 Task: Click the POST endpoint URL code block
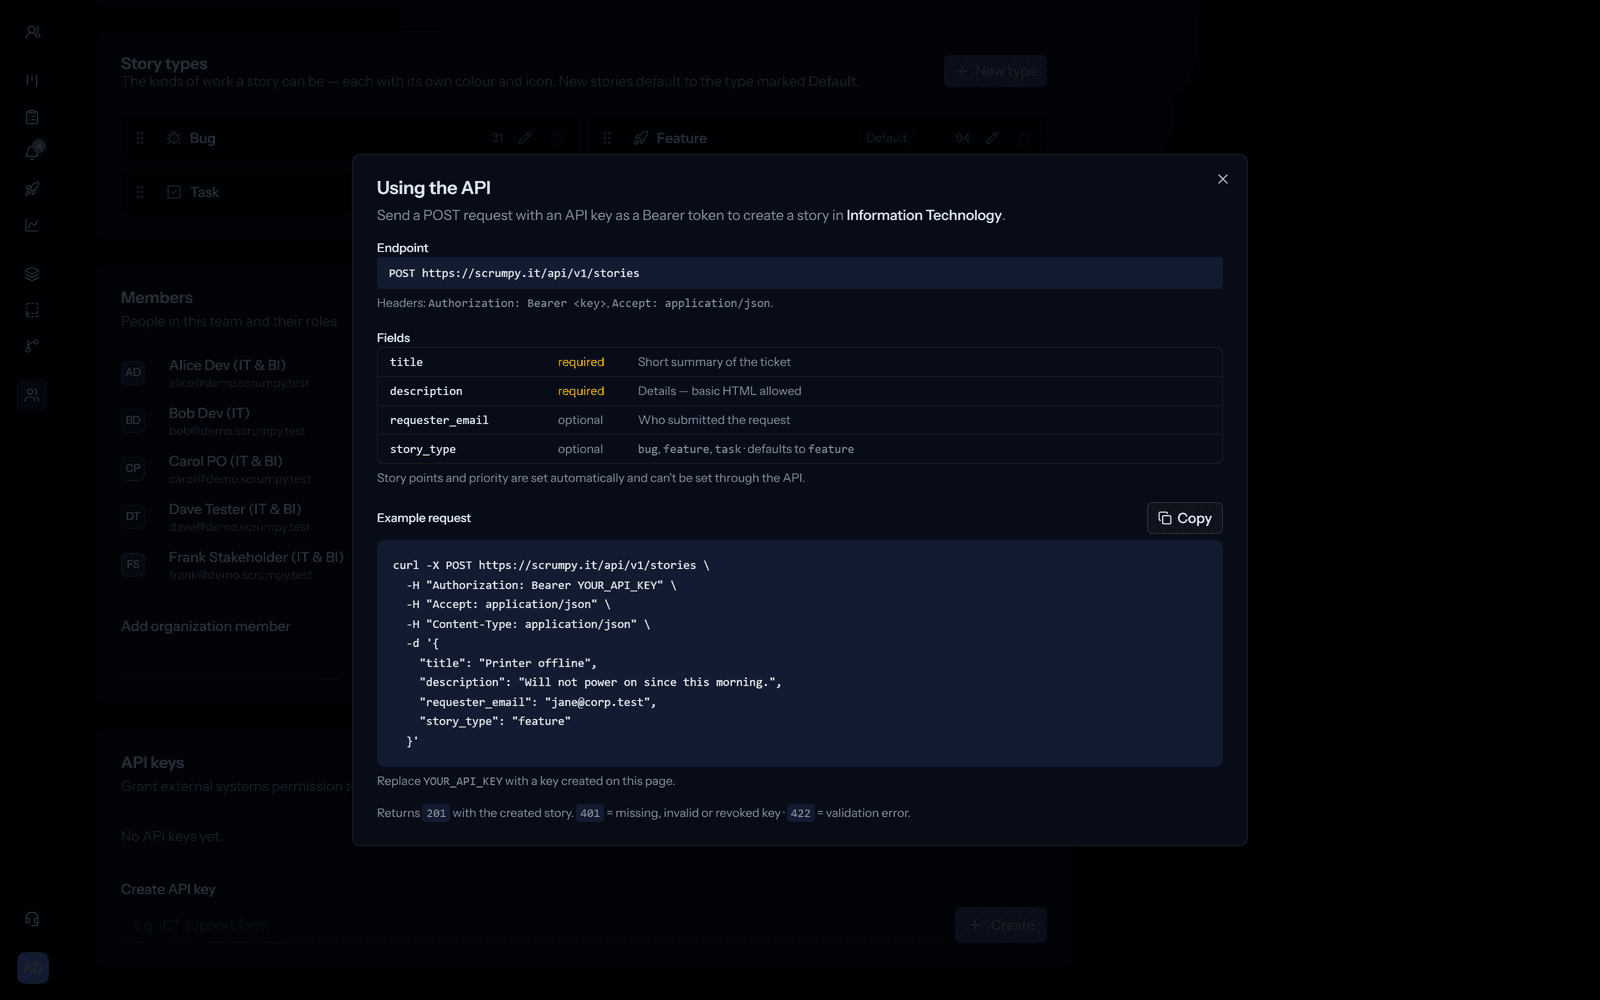tap(799, 273)
